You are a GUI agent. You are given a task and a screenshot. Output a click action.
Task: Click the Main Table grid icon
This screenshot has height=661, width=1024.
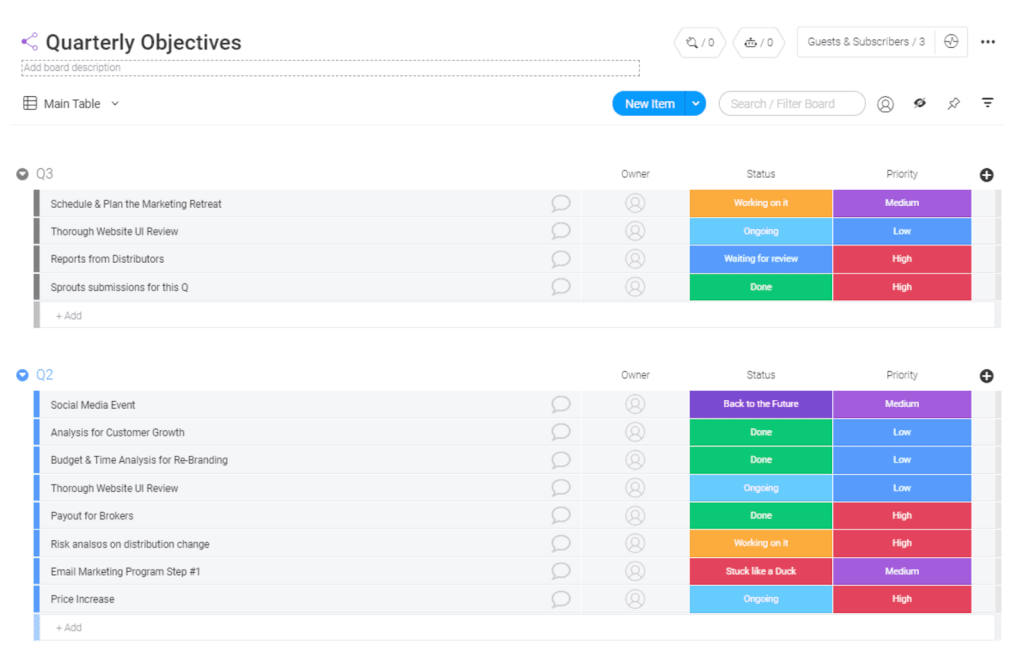(30, 103)
